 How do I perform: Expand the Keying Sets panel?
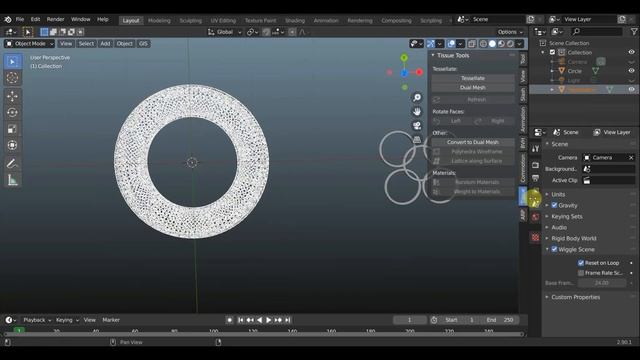click(x=567, y=216)
